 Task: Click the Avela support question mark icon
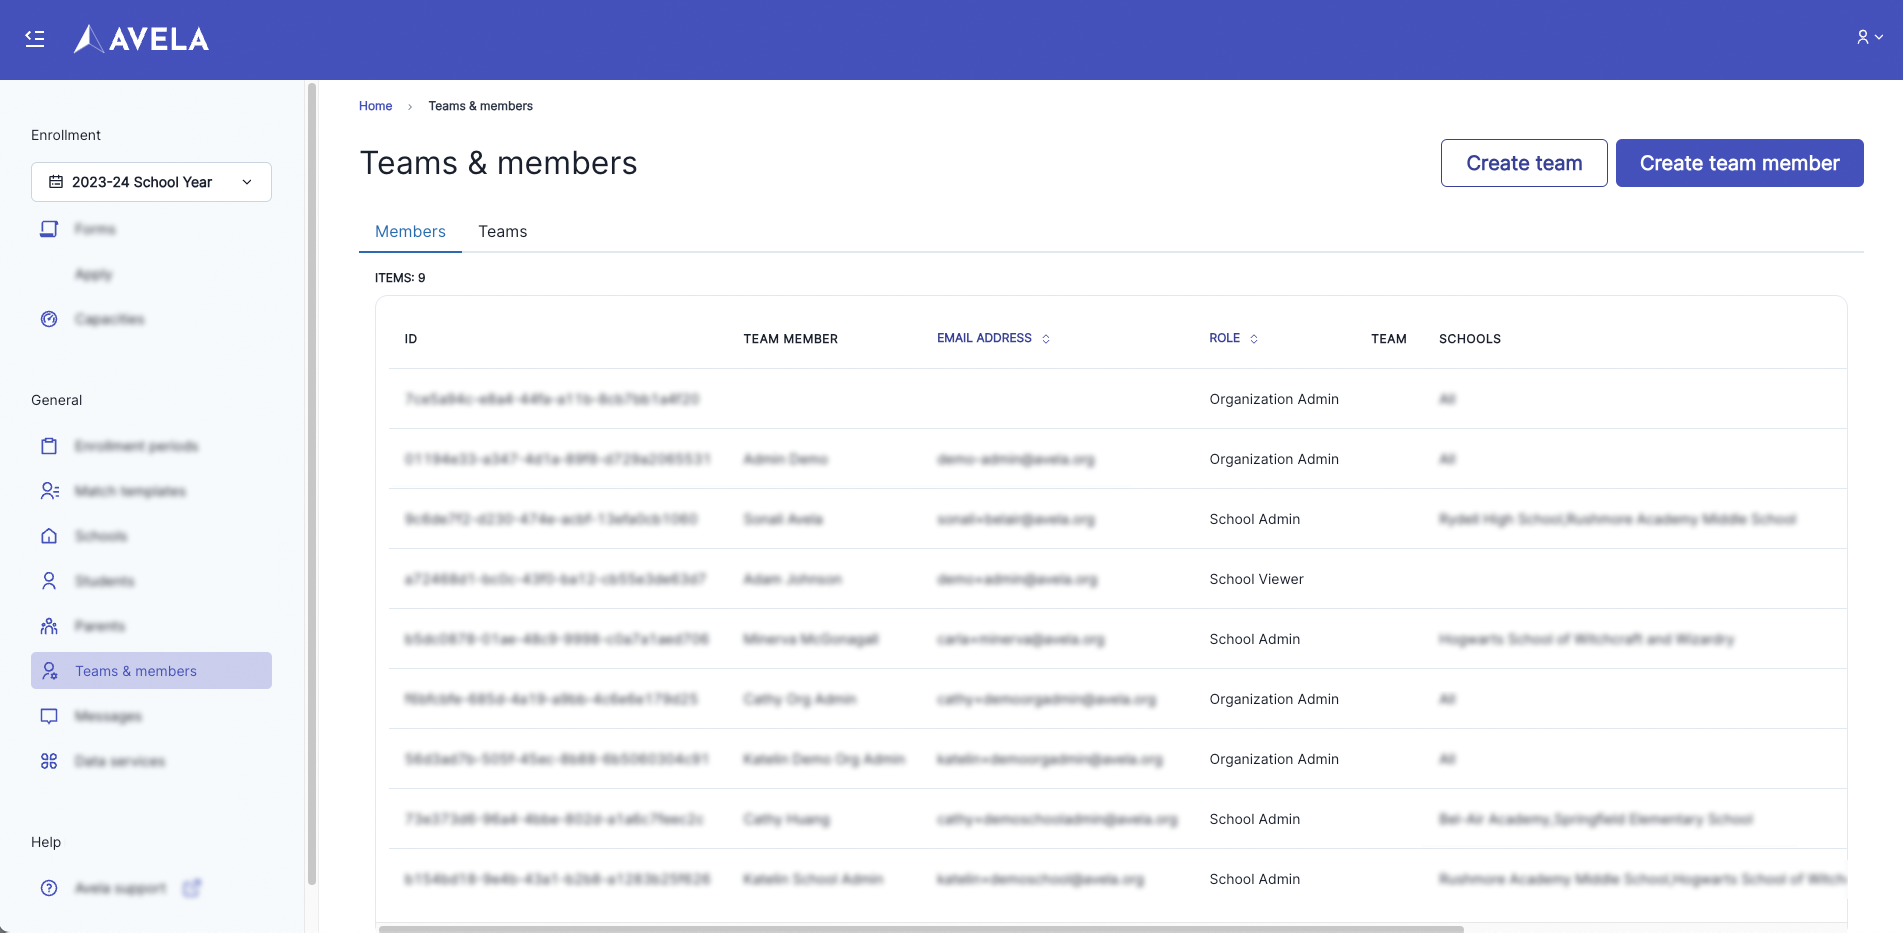point(49,888)
